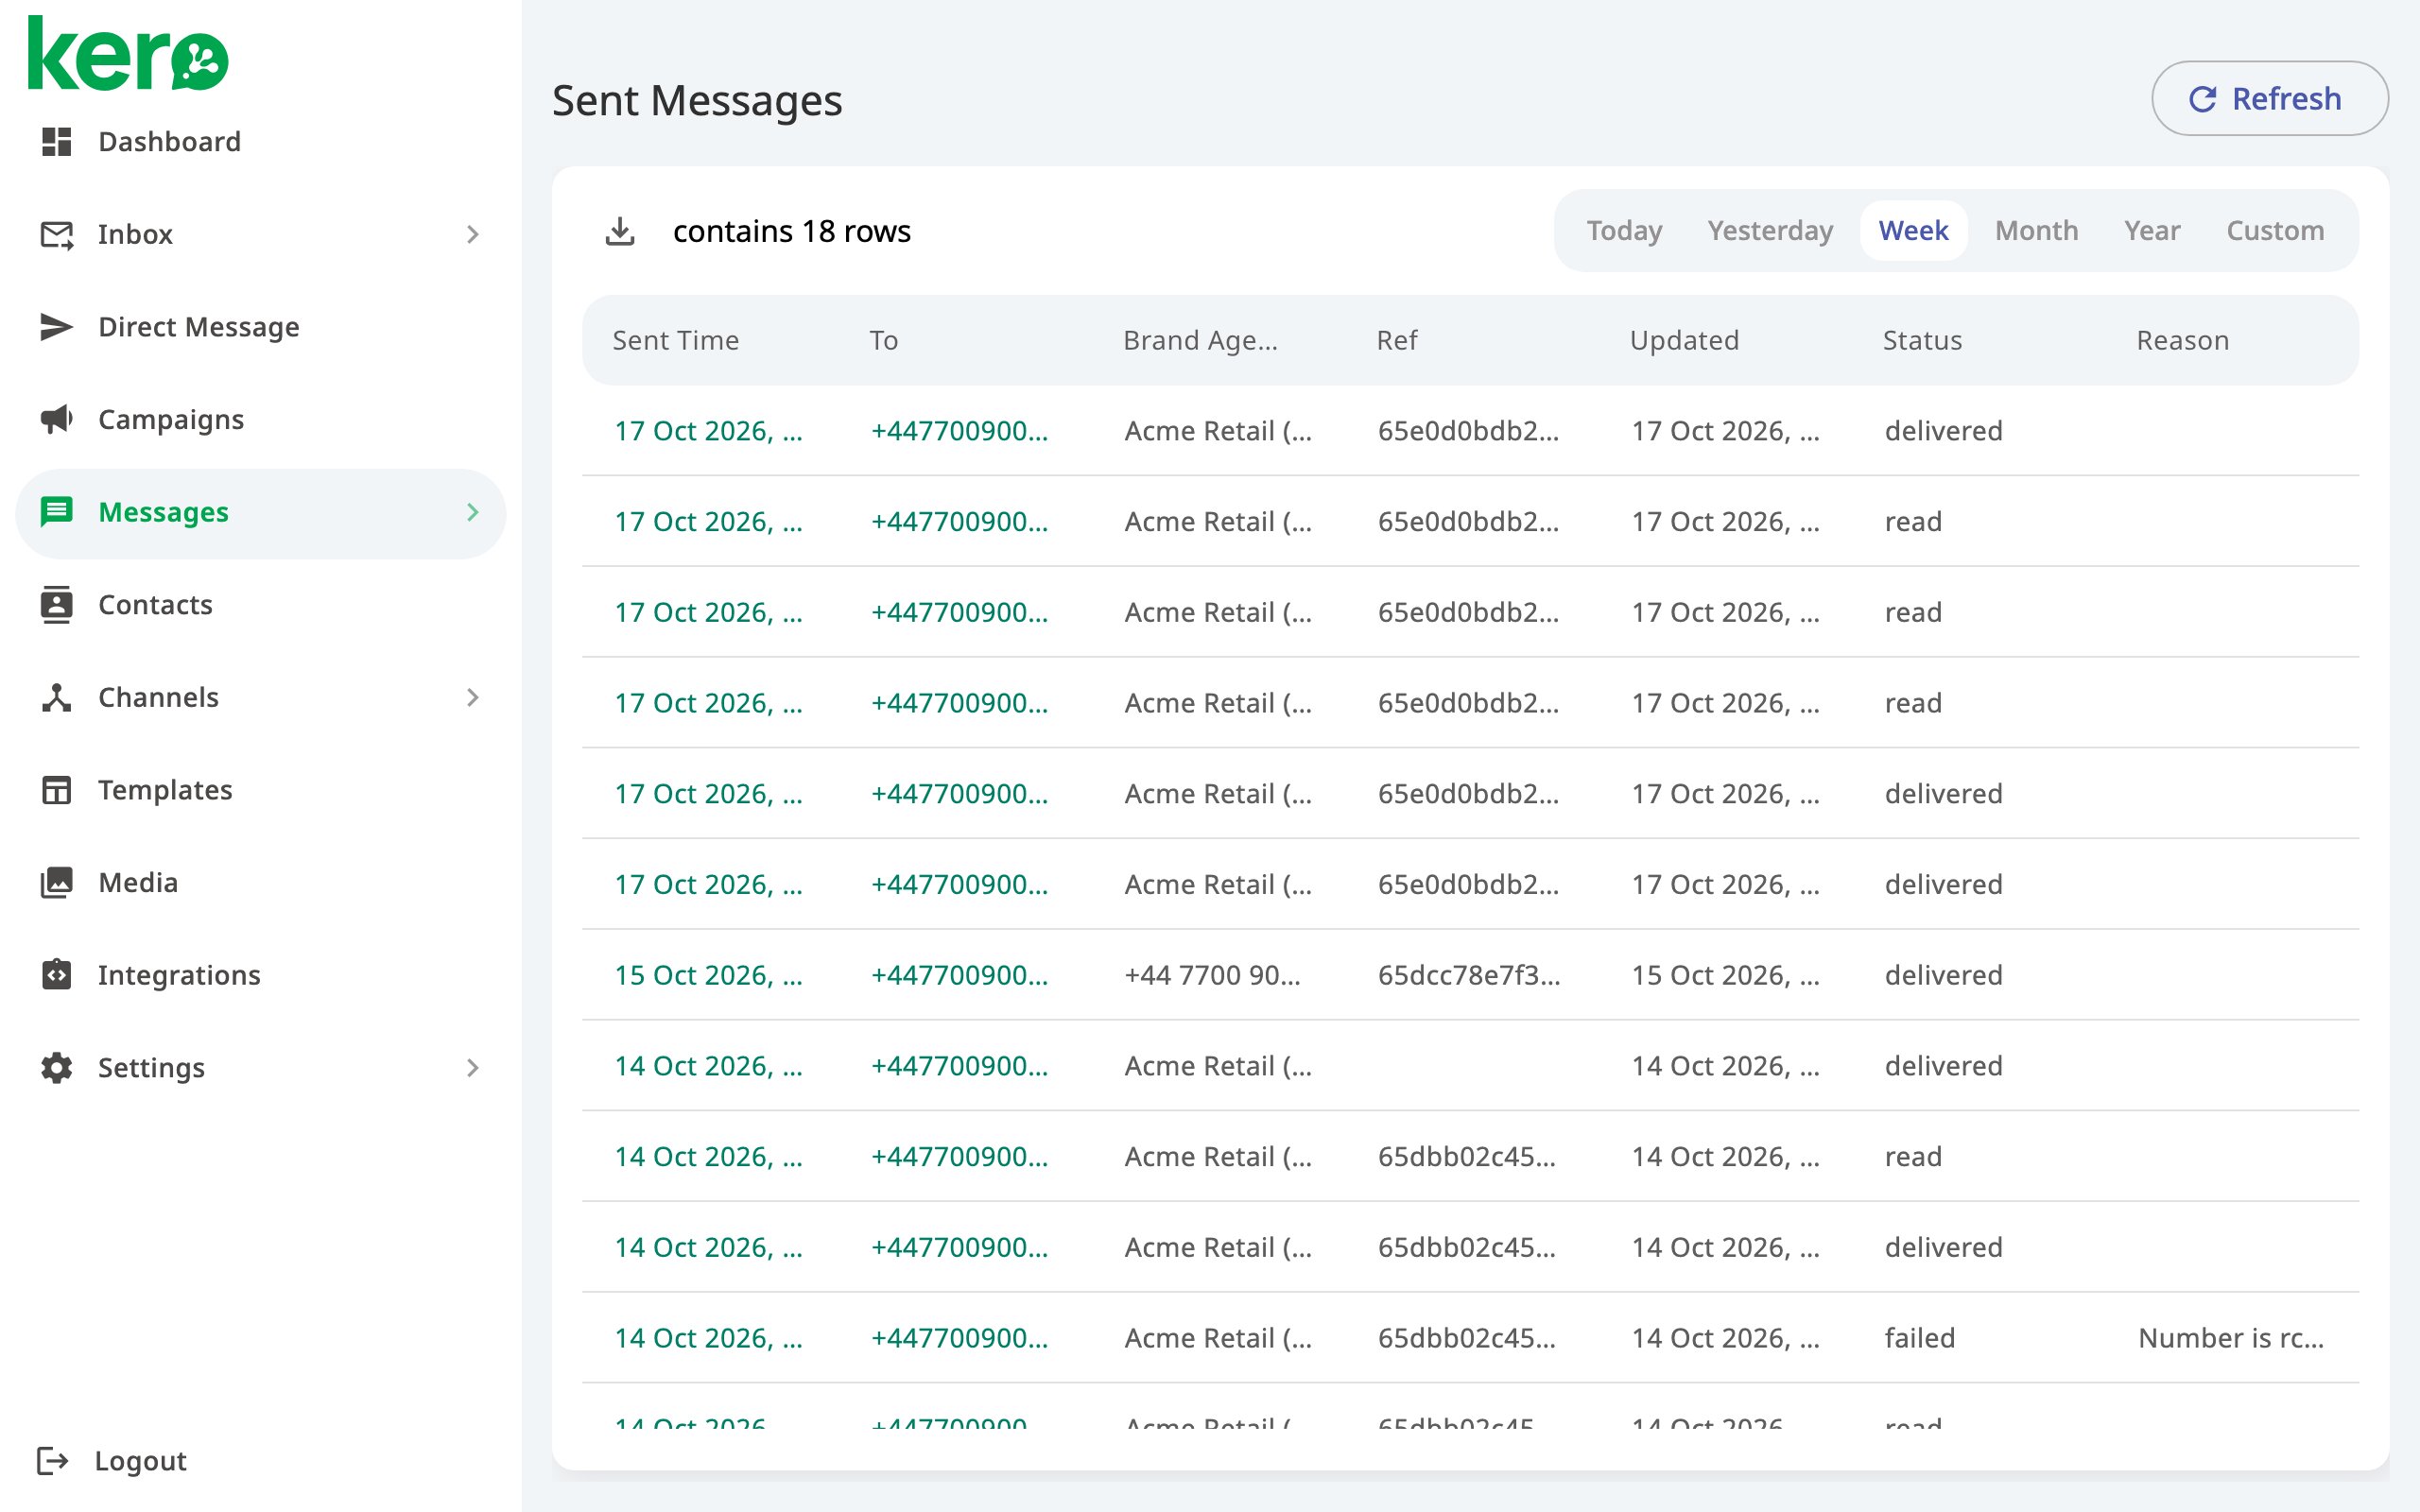Screen dimensions: 2420x1512
Task: Click the Settings gear icon
Action: (57, 1067)
